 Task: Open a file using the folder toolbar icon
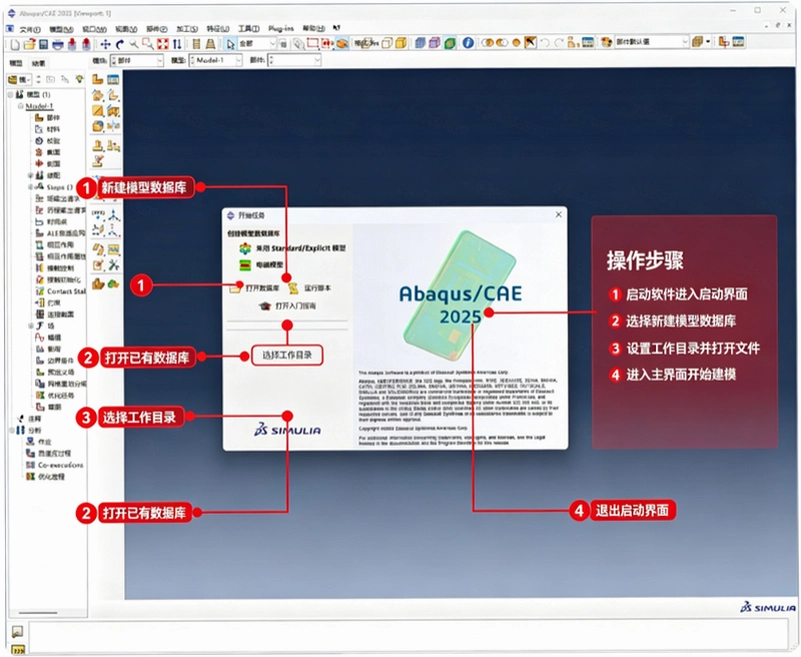pyautogui.click(x=30, y=44)
